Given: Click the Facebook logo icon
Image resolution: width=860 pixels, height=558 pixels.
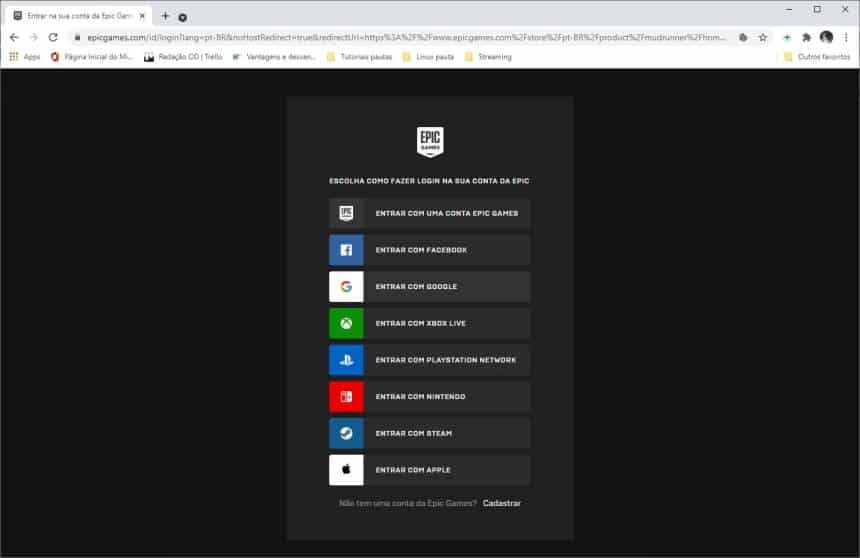Looking at the screenshot, I should click(346, 250).
